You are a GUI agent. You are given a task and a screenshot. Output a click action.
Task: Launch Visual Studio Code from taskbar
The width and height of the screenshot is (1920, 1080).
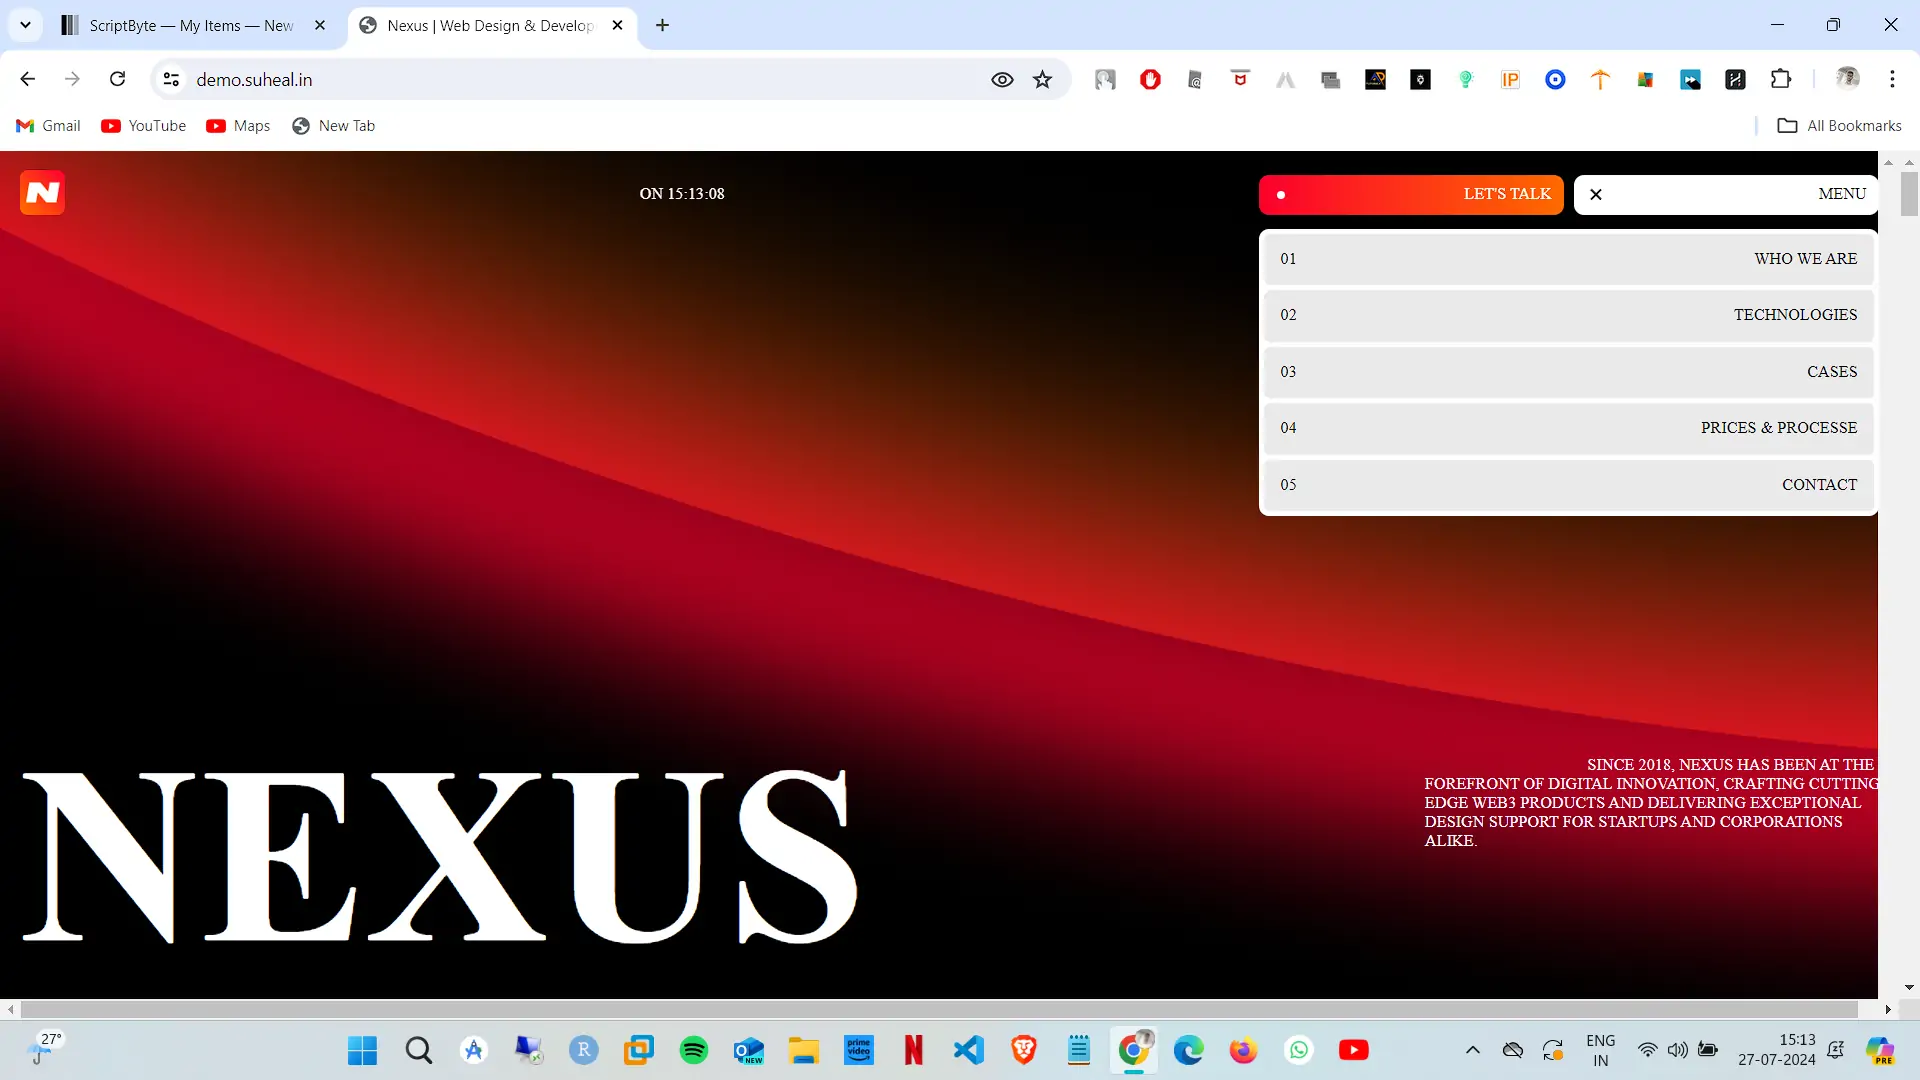[x=968, y=1050]
